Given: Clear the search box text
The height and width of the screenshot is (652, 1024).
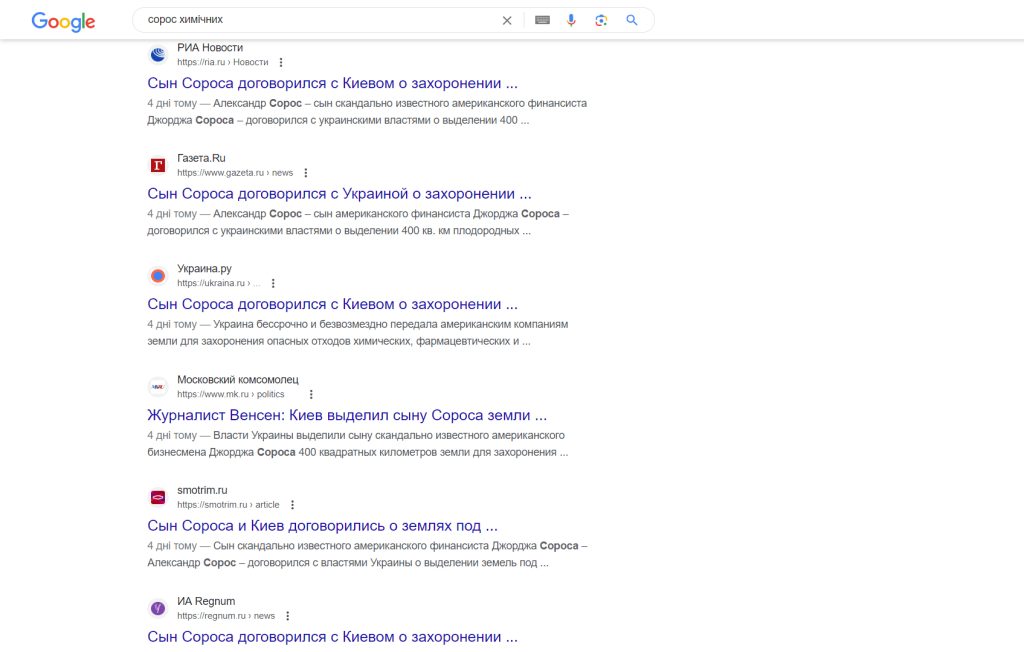Looking at the screenshot, I should click(507, 20).
